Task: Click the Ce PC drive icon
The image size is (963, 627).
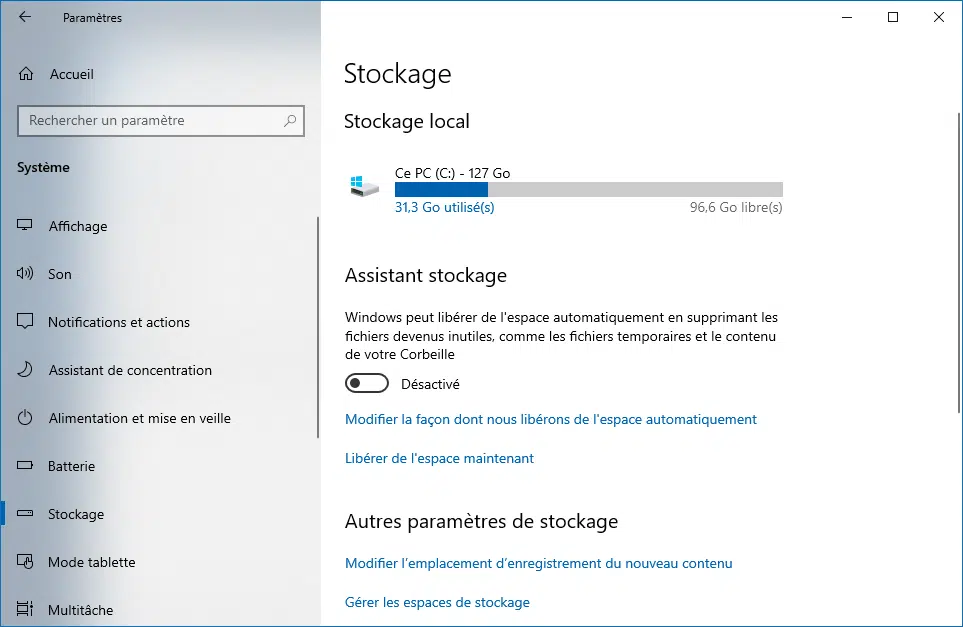Action: (x=365, y=186)
